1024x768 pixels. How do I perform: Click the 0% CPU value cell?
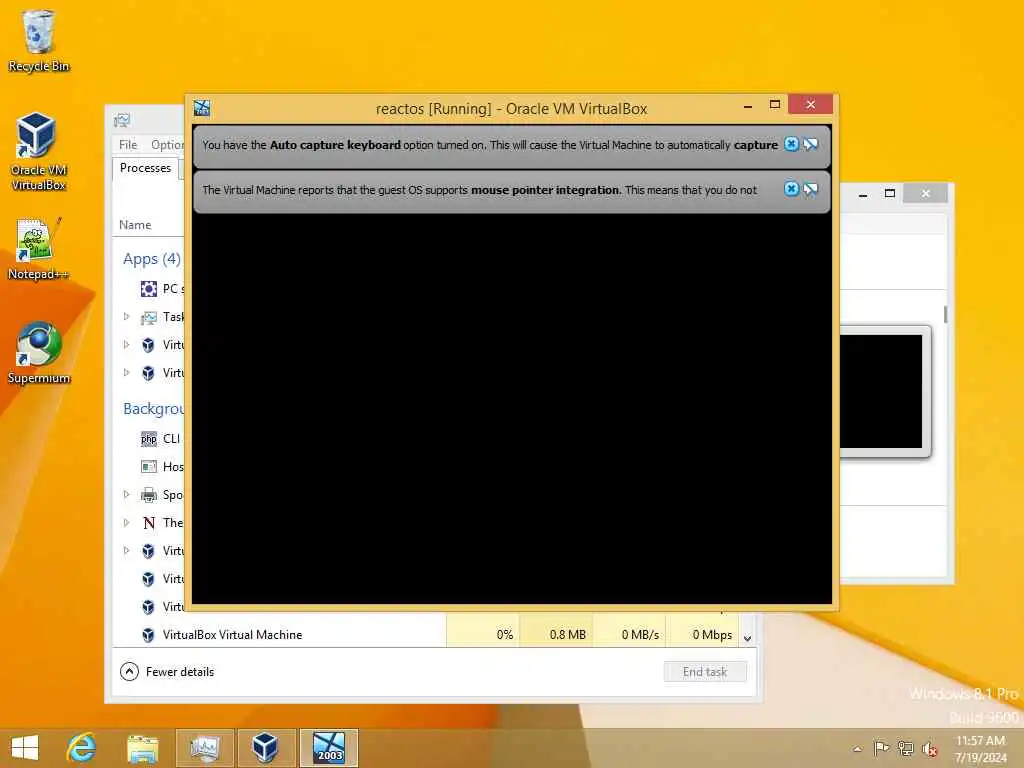(x=483, y=634)
